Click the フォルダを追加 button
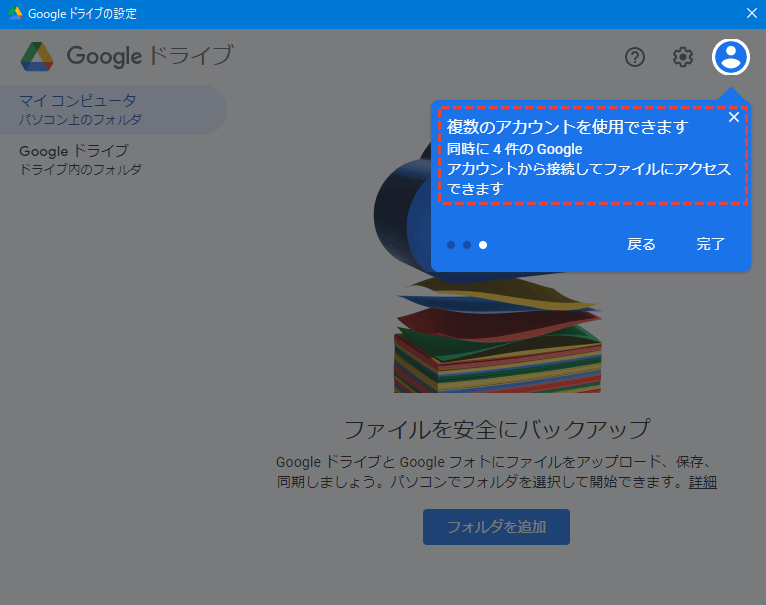766x605 pixels. tap(496, 527)
